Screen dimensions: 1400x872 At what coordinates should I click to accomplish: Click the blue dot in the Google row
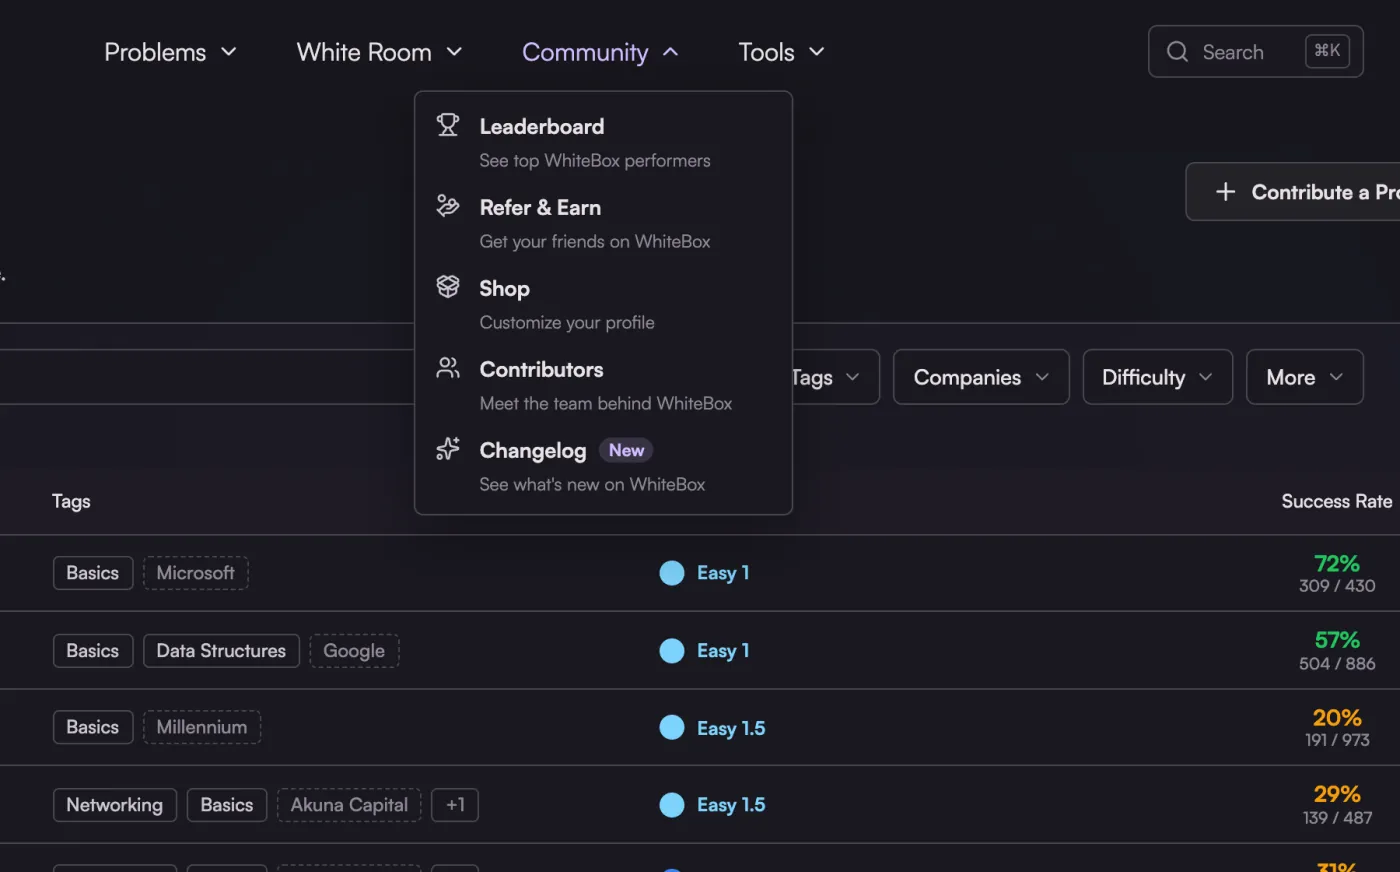[672, 651]
